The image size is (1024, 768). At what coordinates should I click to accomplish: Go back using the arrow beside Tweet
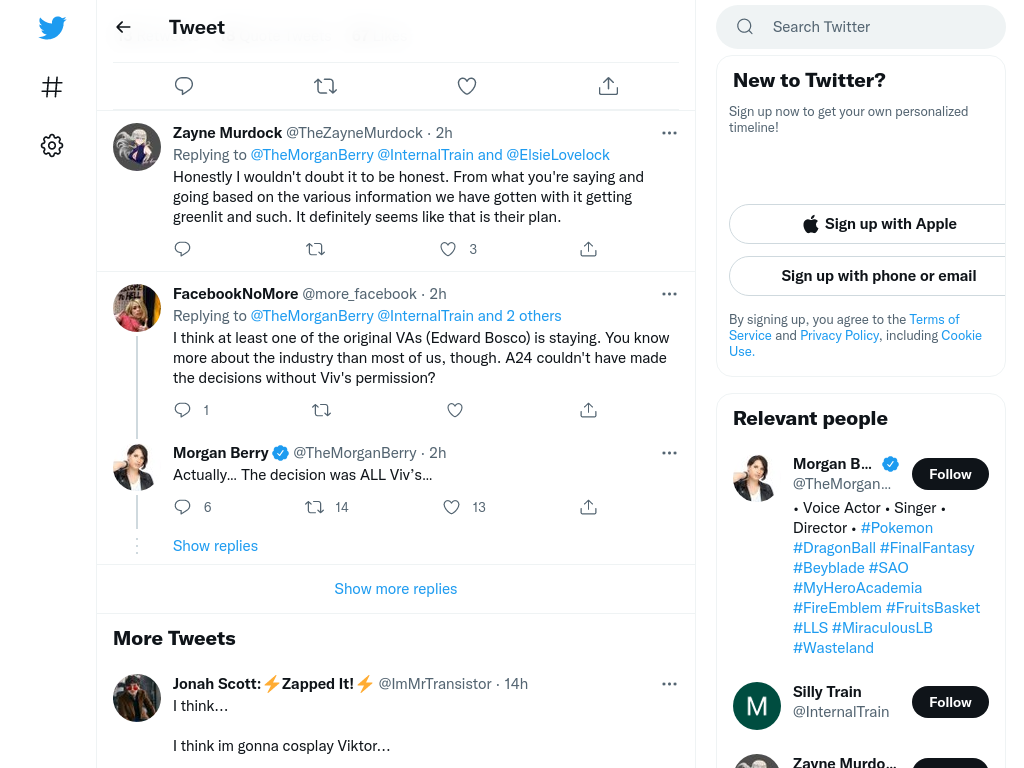(x=123, y=27)
